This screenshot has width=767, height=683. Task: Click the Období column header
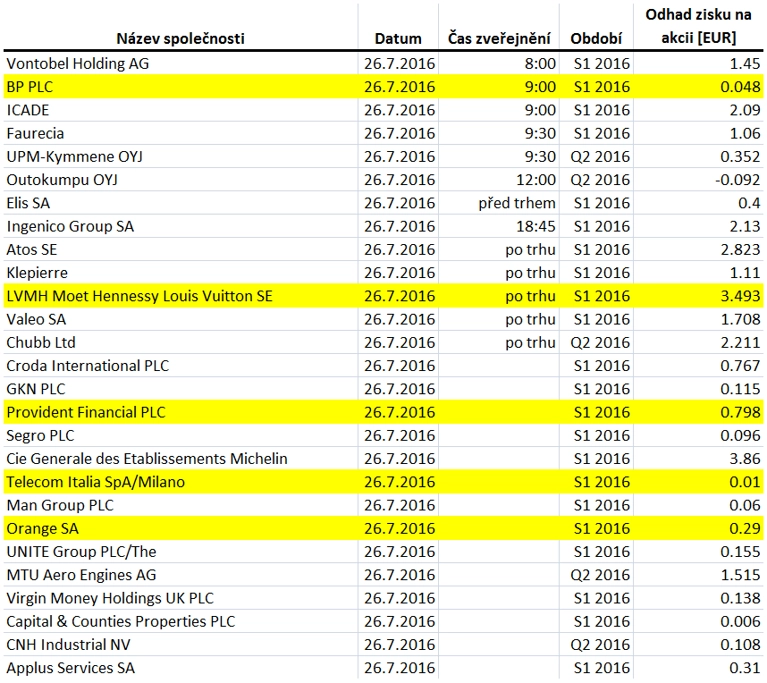[x=596, y=38]
